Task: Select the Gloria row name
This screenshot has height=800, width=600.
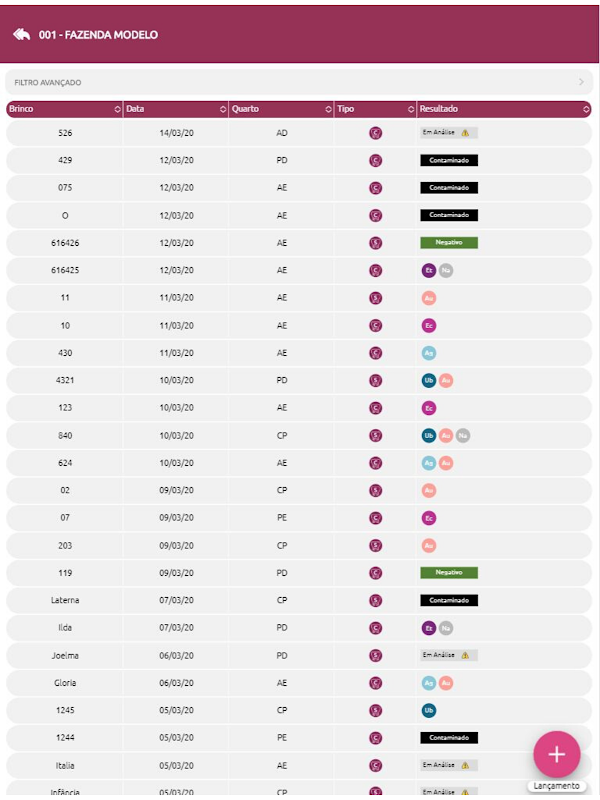Action: pyautogui.click(x=65, y=683)
